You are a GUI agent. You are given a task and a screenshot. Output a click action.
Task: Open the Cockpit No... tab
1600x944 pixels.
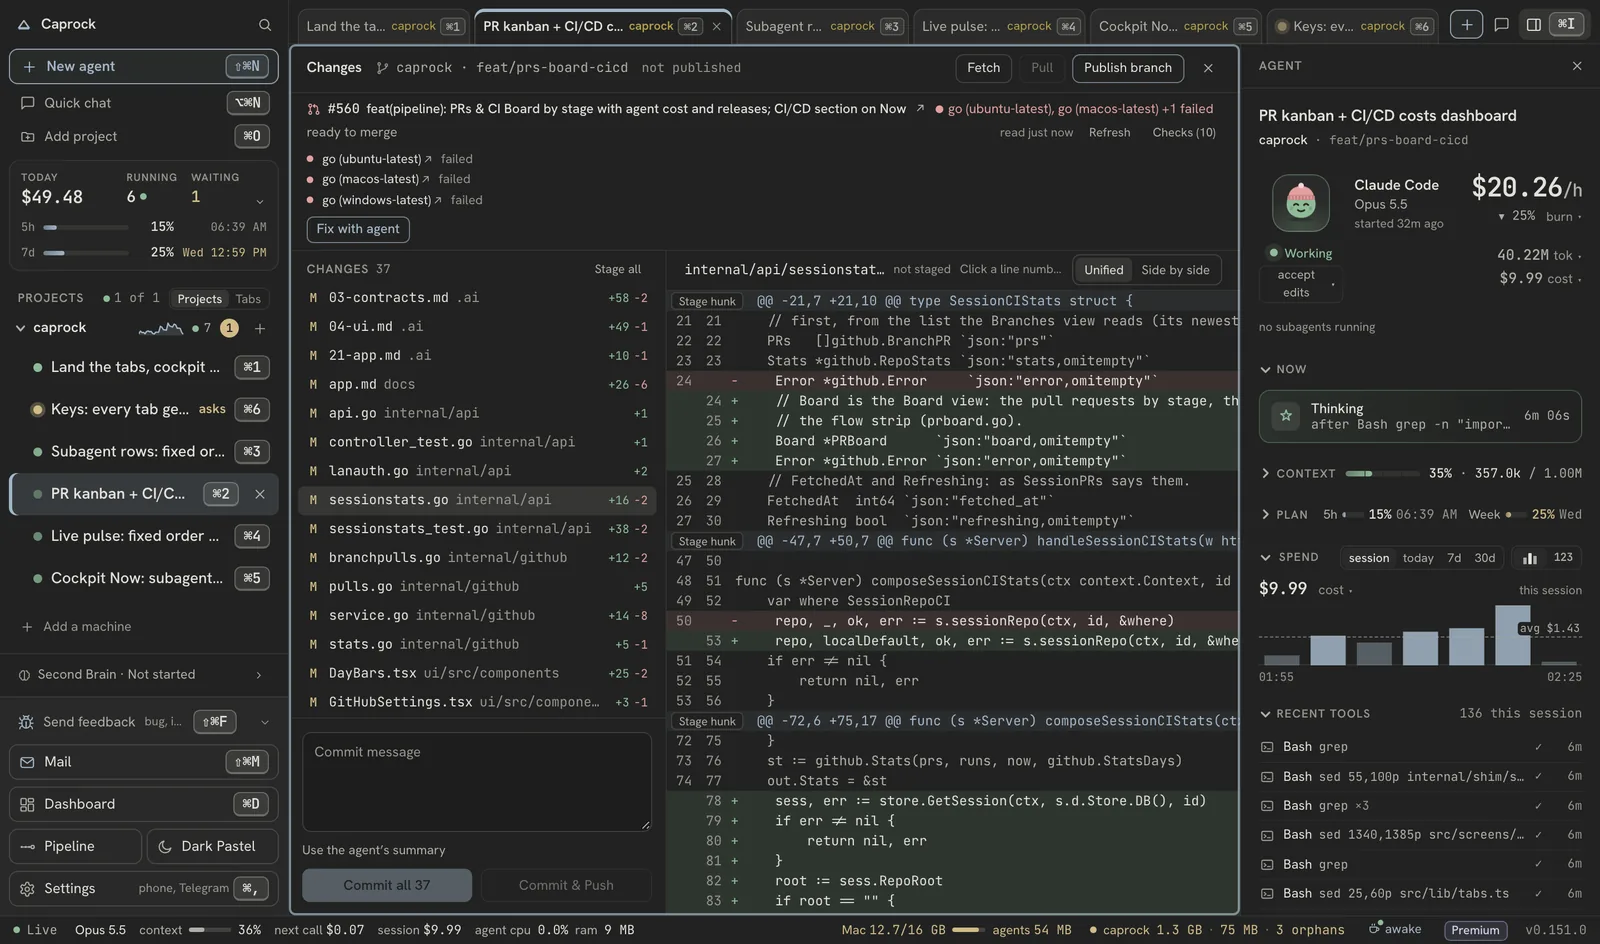point(1176,26)
